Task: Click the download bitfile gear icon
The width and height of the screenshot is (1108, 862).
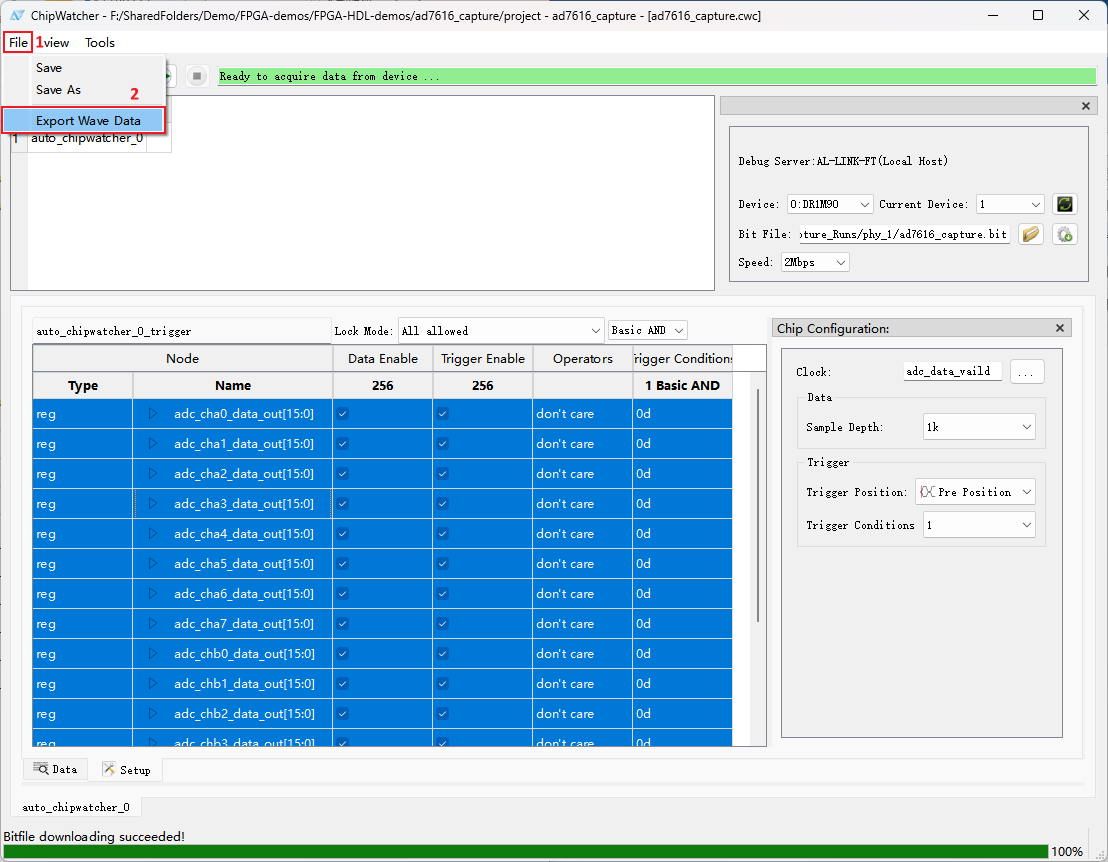Action: [x=1065, y=234]
